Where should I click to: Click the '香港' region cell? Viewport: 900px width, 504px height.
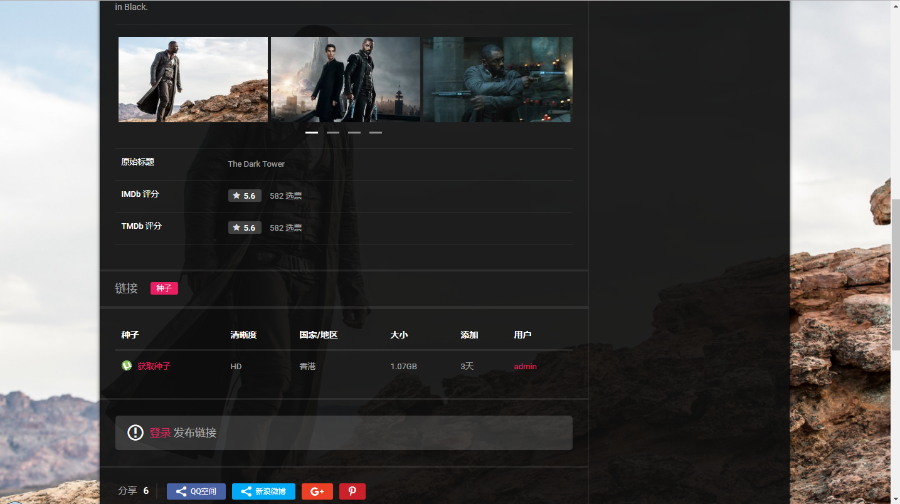tap(308, 366)
